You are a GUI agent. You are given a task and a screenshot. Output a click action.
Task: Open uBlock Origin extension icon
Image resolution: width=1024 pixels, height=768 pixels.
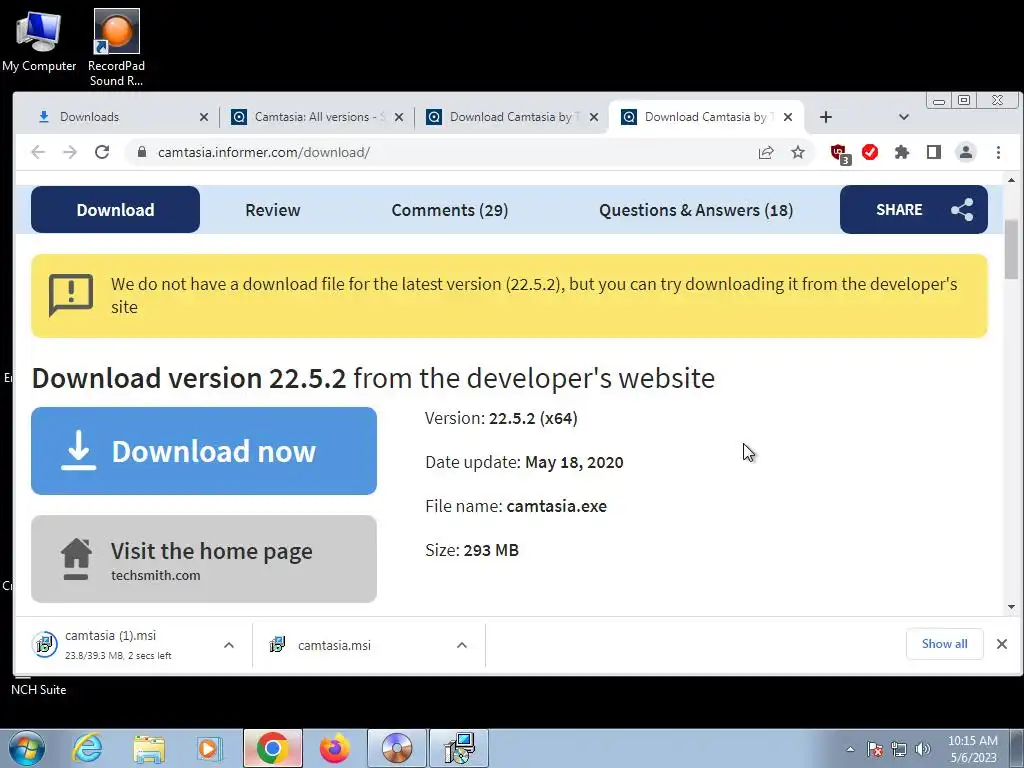[840, 153]
